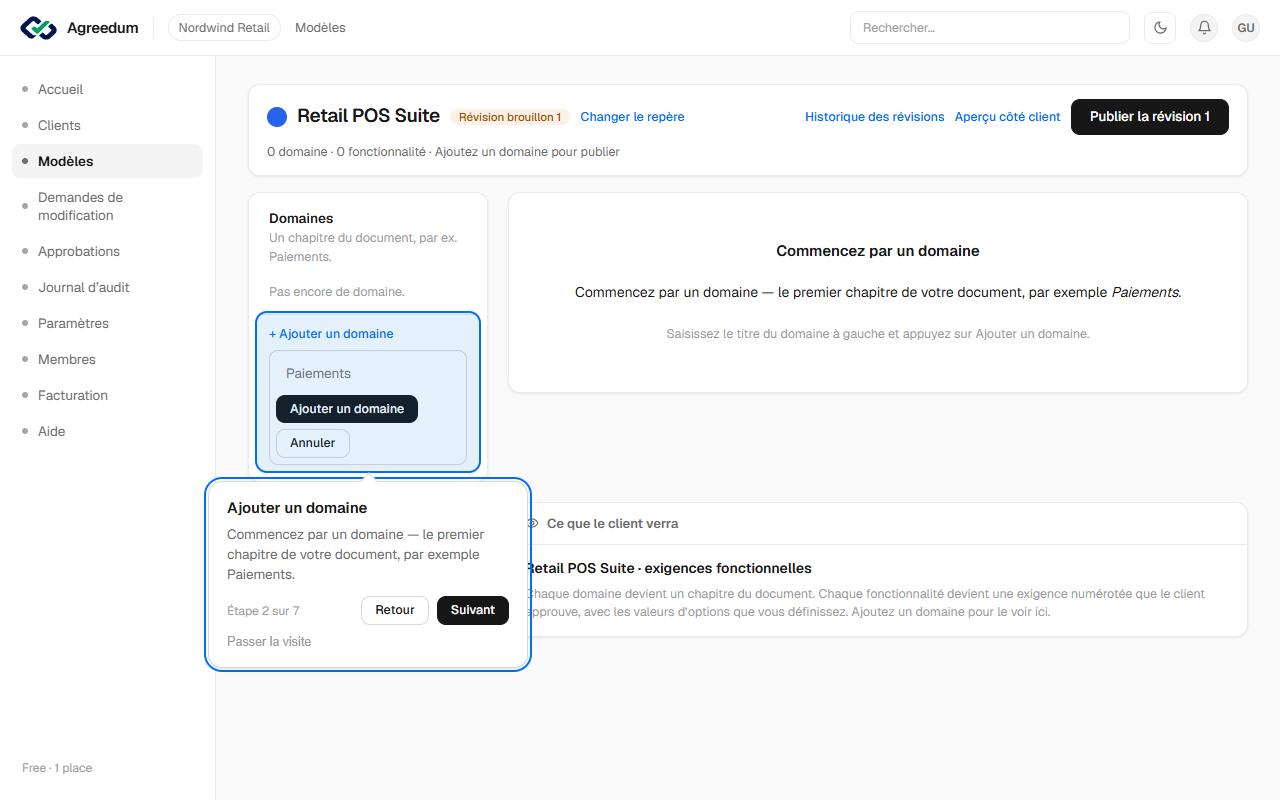
Task: Open Membres in the sidebar
Action: pyautogui.click(x=107, y=359)
